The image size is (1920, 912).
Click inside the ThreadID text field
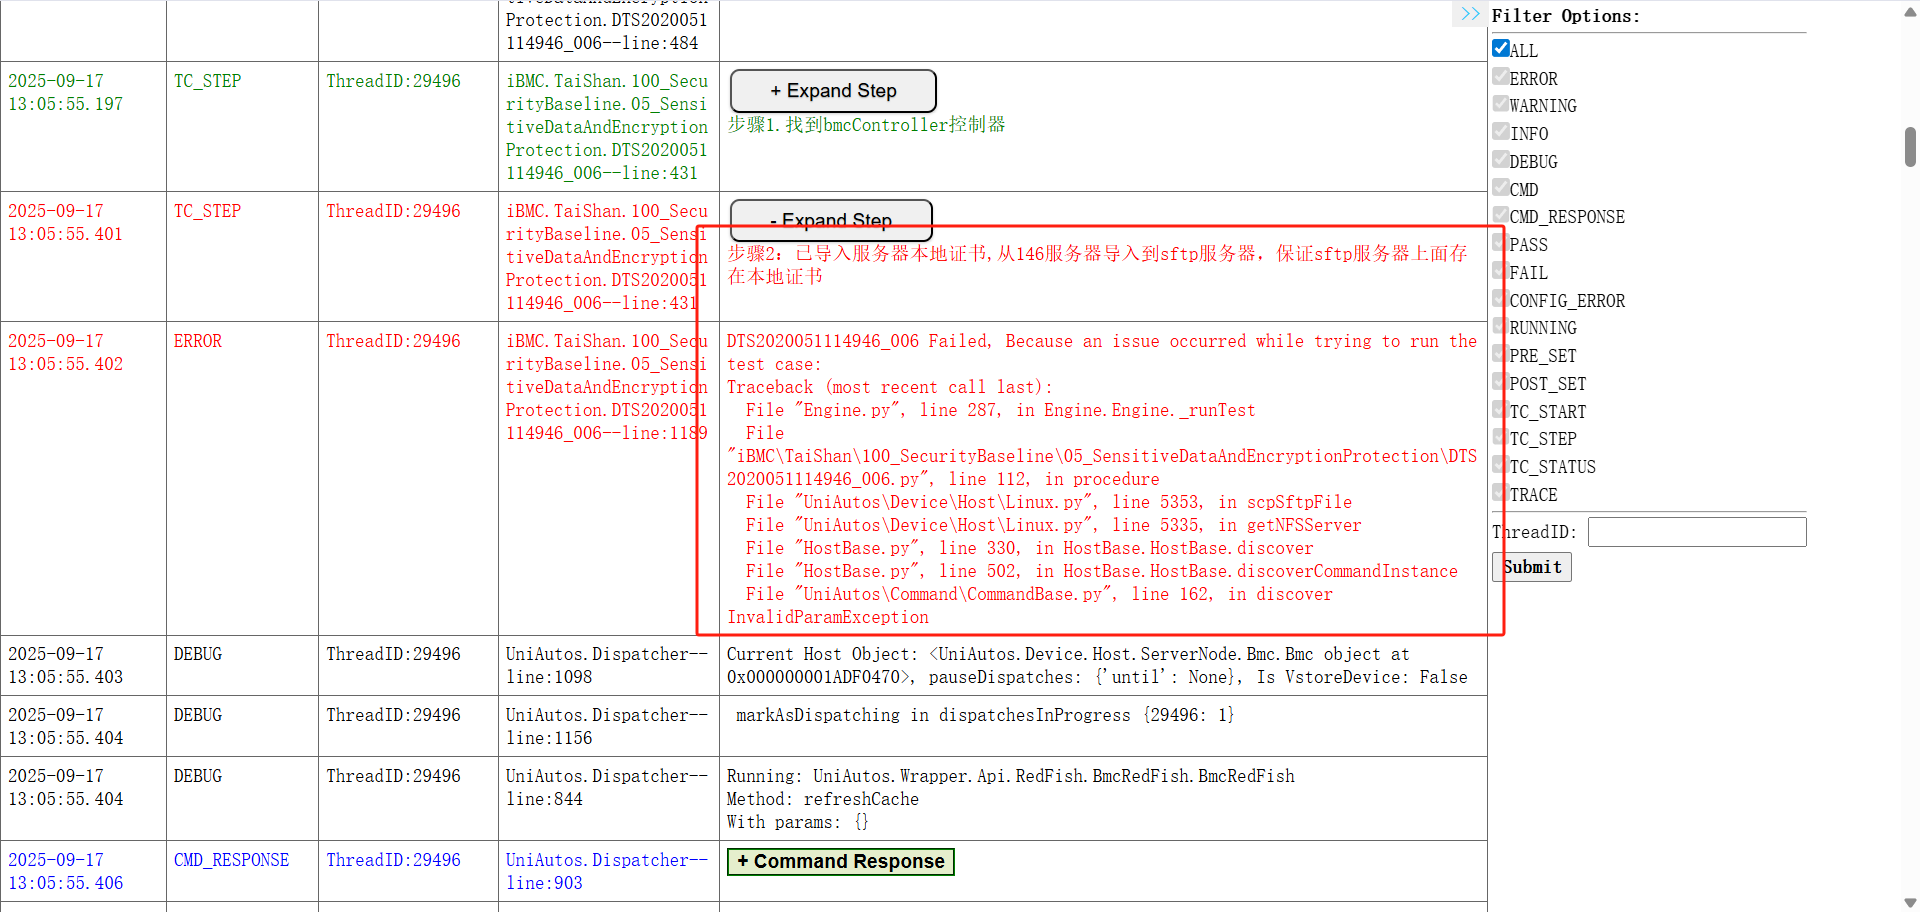1696,532
